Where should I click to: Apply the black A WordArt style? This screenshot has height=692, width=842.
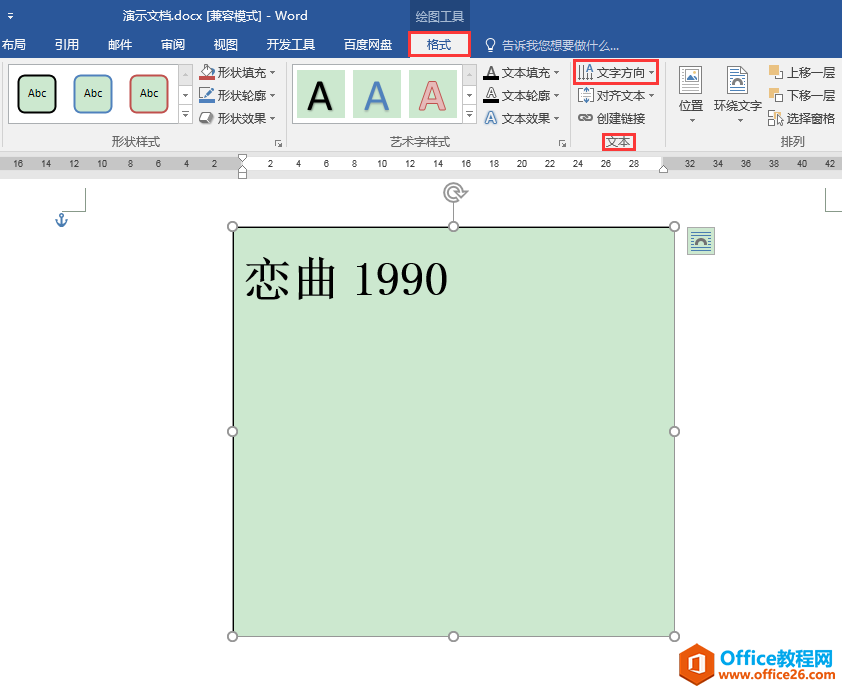click(321, 94)
